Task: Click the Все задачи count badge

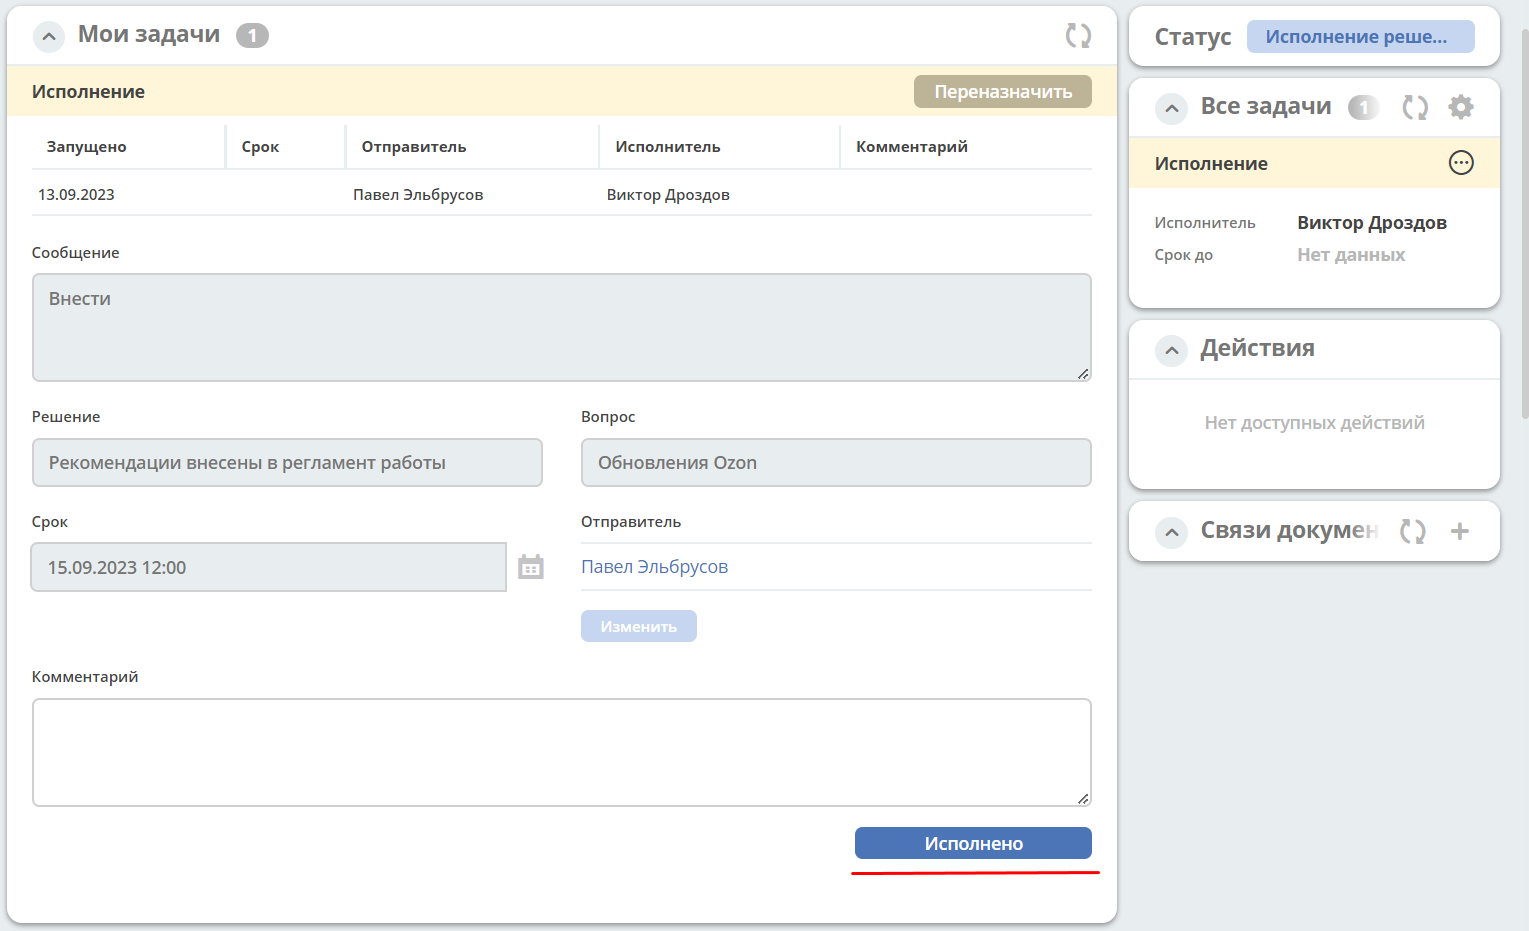Action: [1363, 107]
